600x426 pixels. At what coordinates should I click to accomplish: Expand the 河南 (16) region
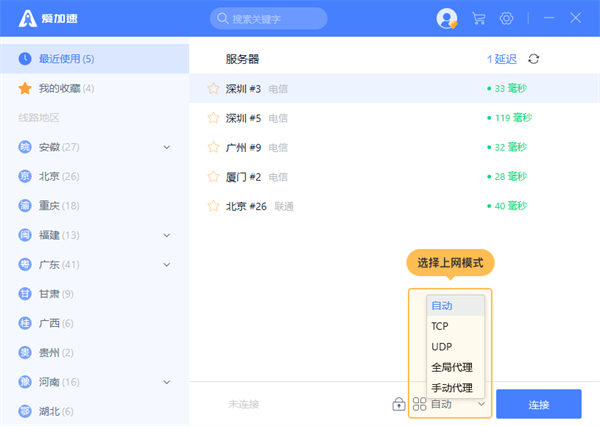point(167,382)
